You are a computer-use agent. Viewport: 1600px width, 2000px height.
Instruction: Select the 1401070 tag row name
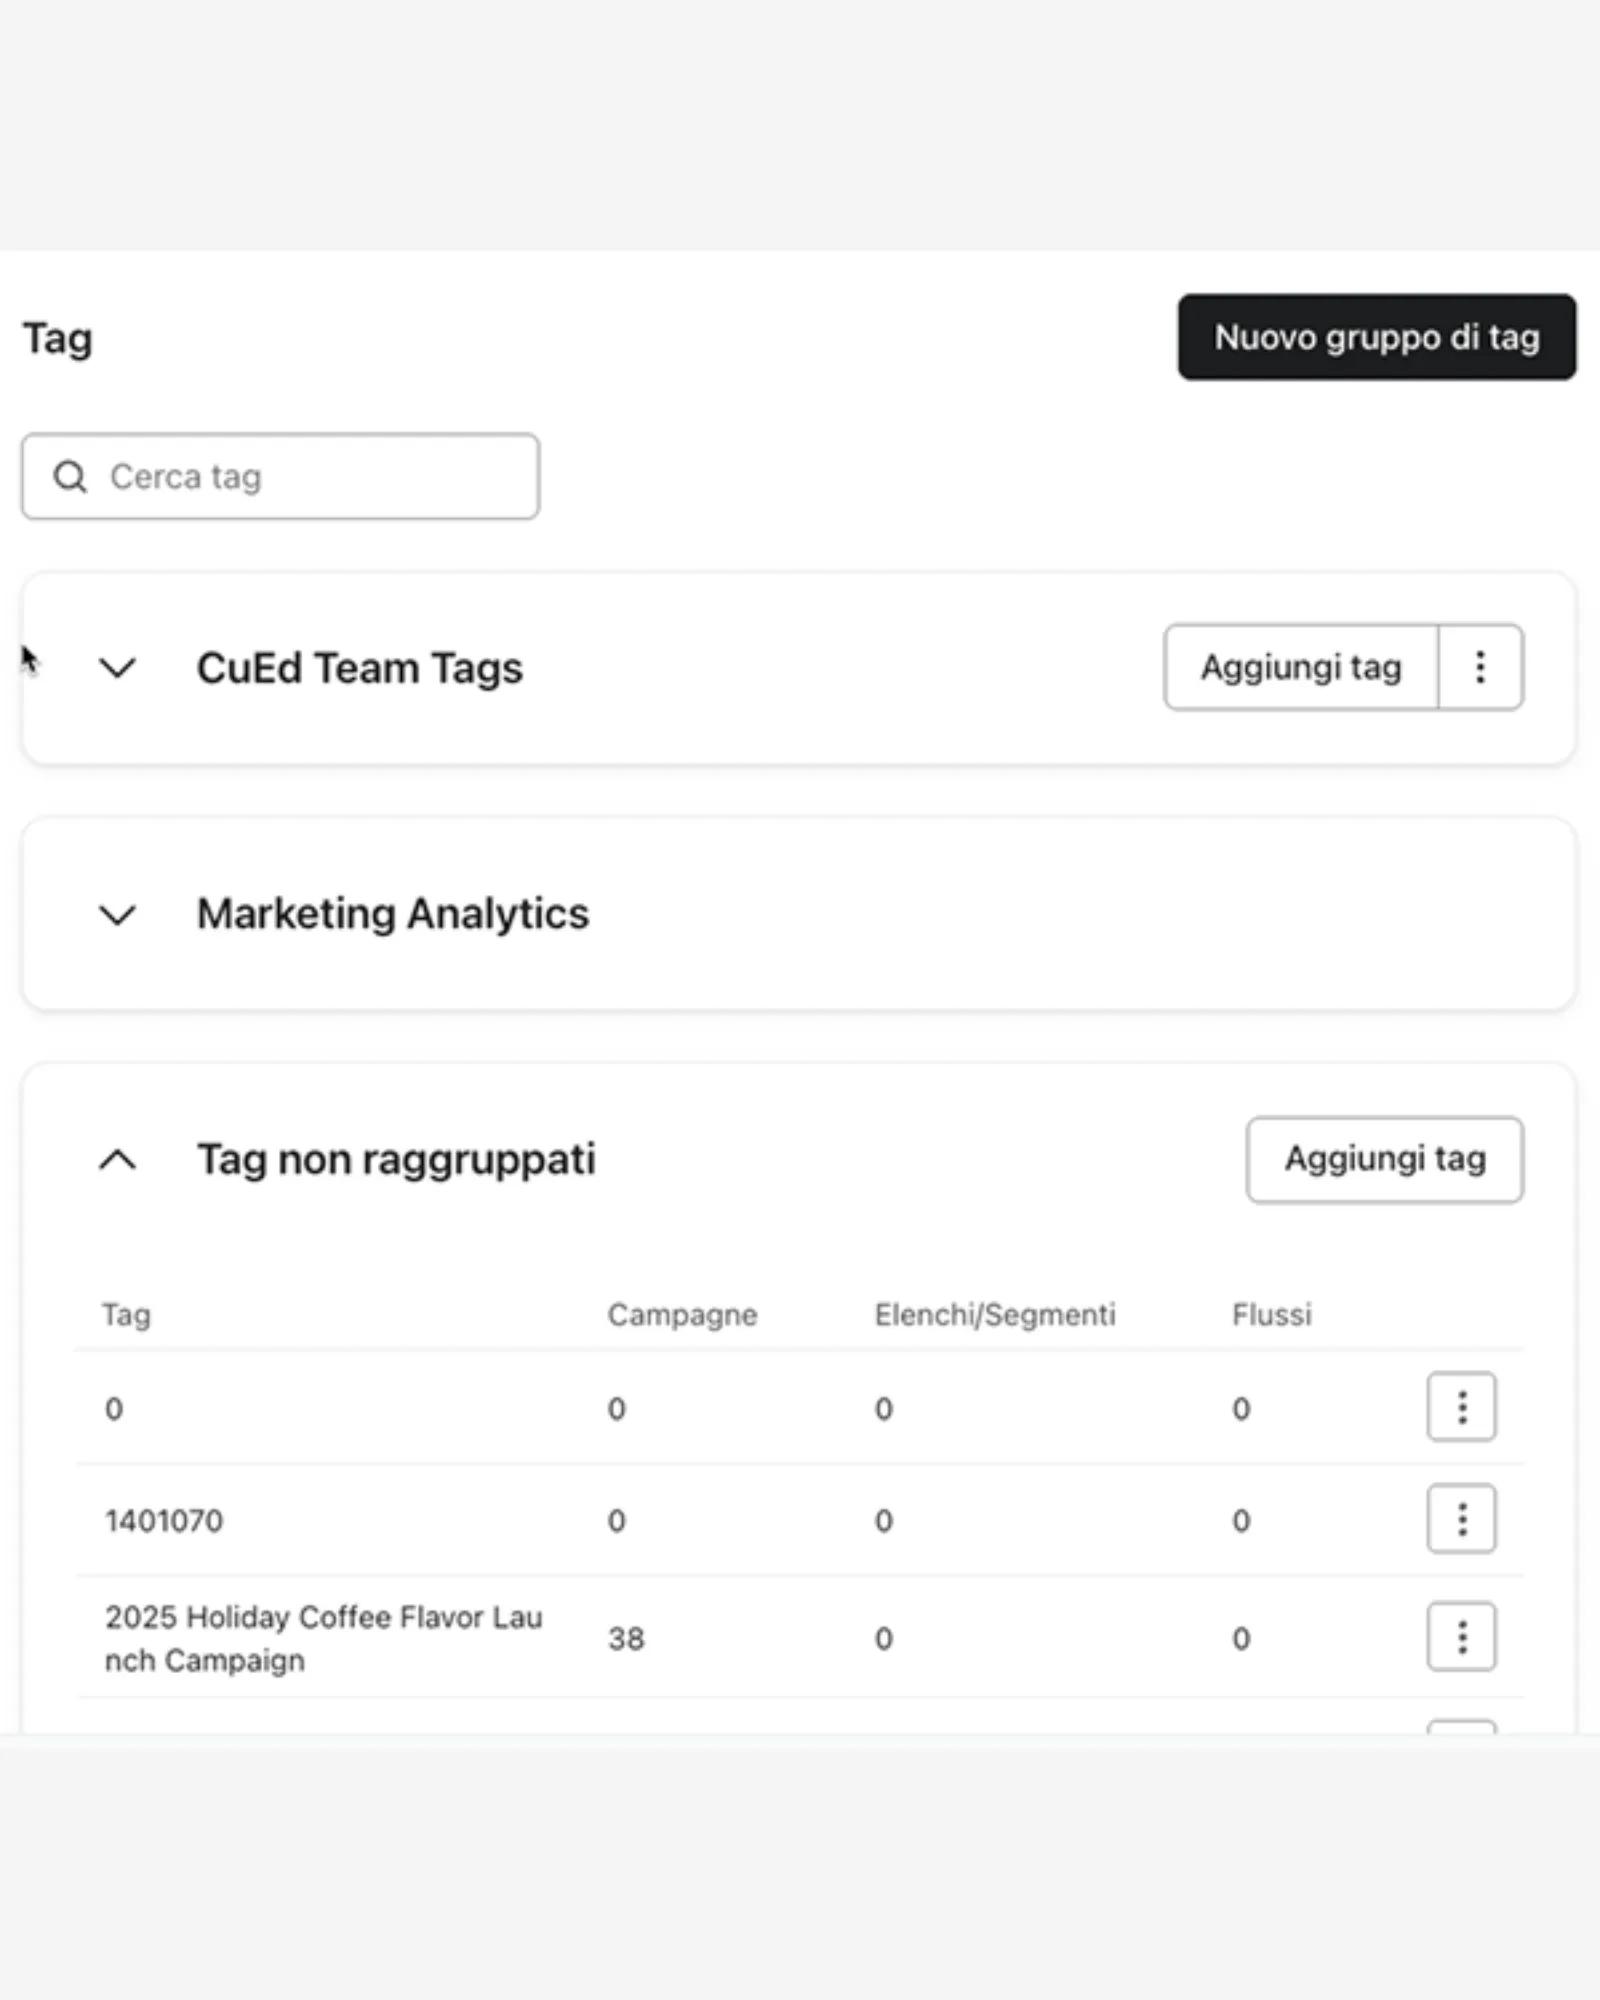[x=164, y=1521]
